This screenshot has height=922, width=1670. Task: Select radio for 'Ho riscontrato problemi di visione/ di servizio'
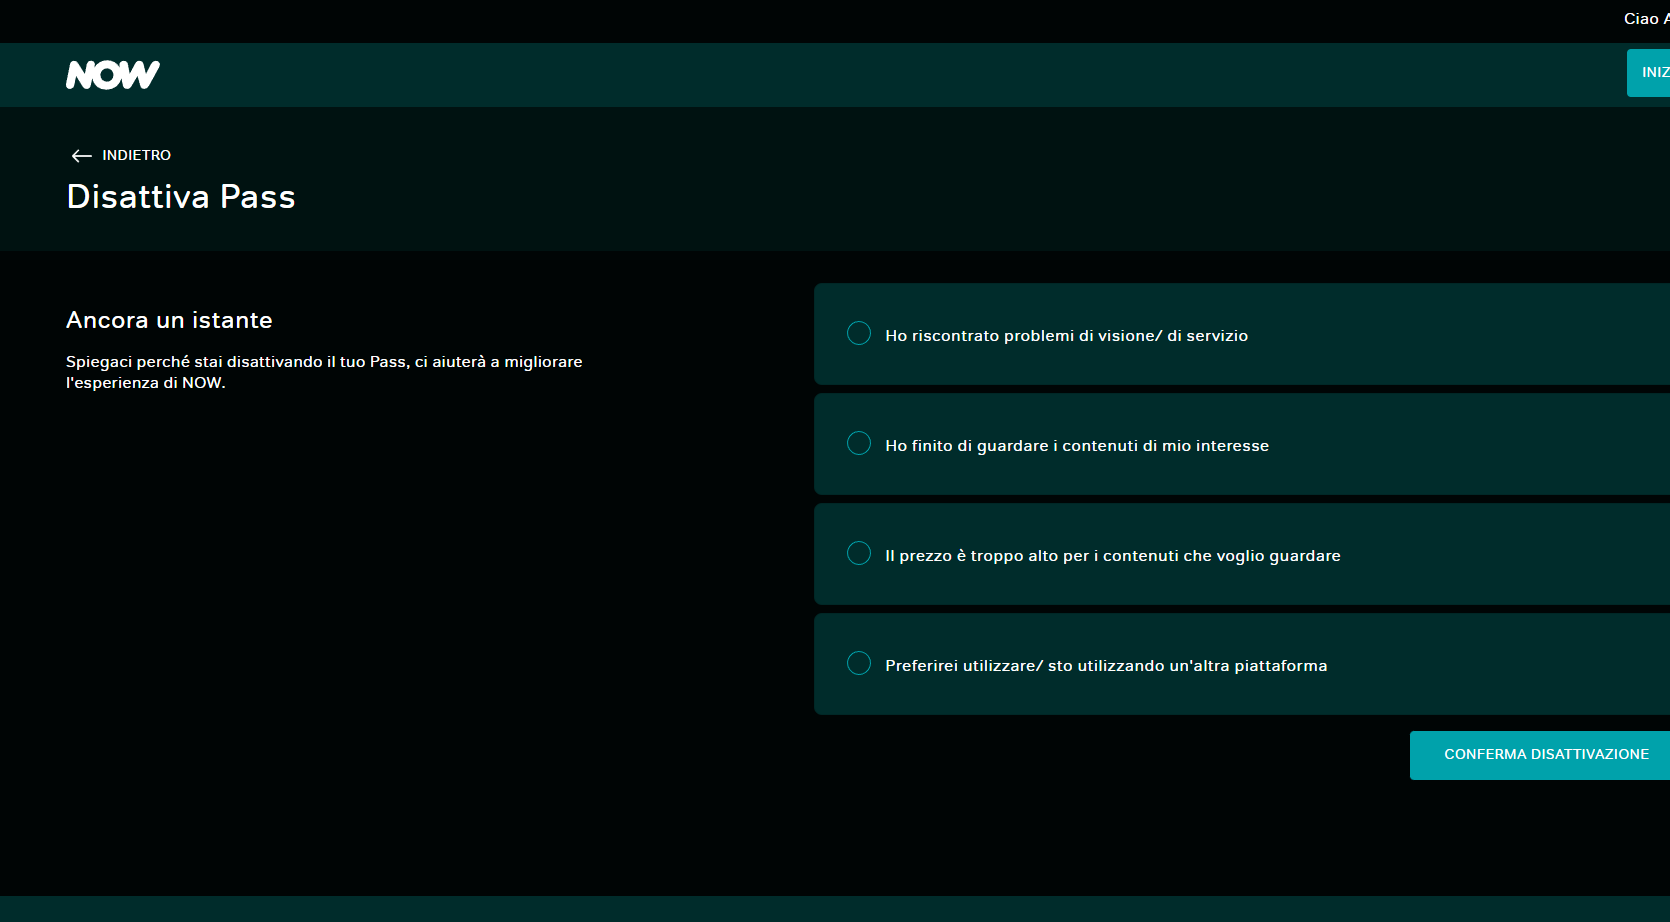click(x=859, y=333)
